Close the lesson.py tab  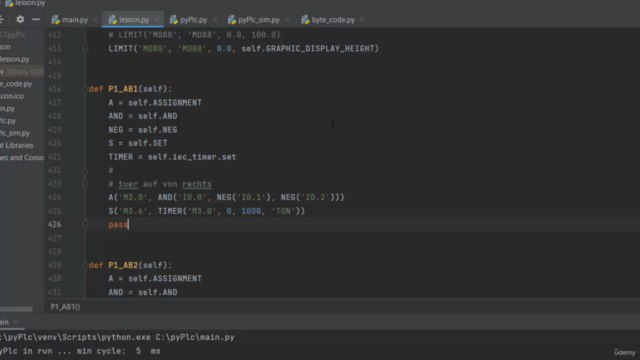tap(156, 20)
